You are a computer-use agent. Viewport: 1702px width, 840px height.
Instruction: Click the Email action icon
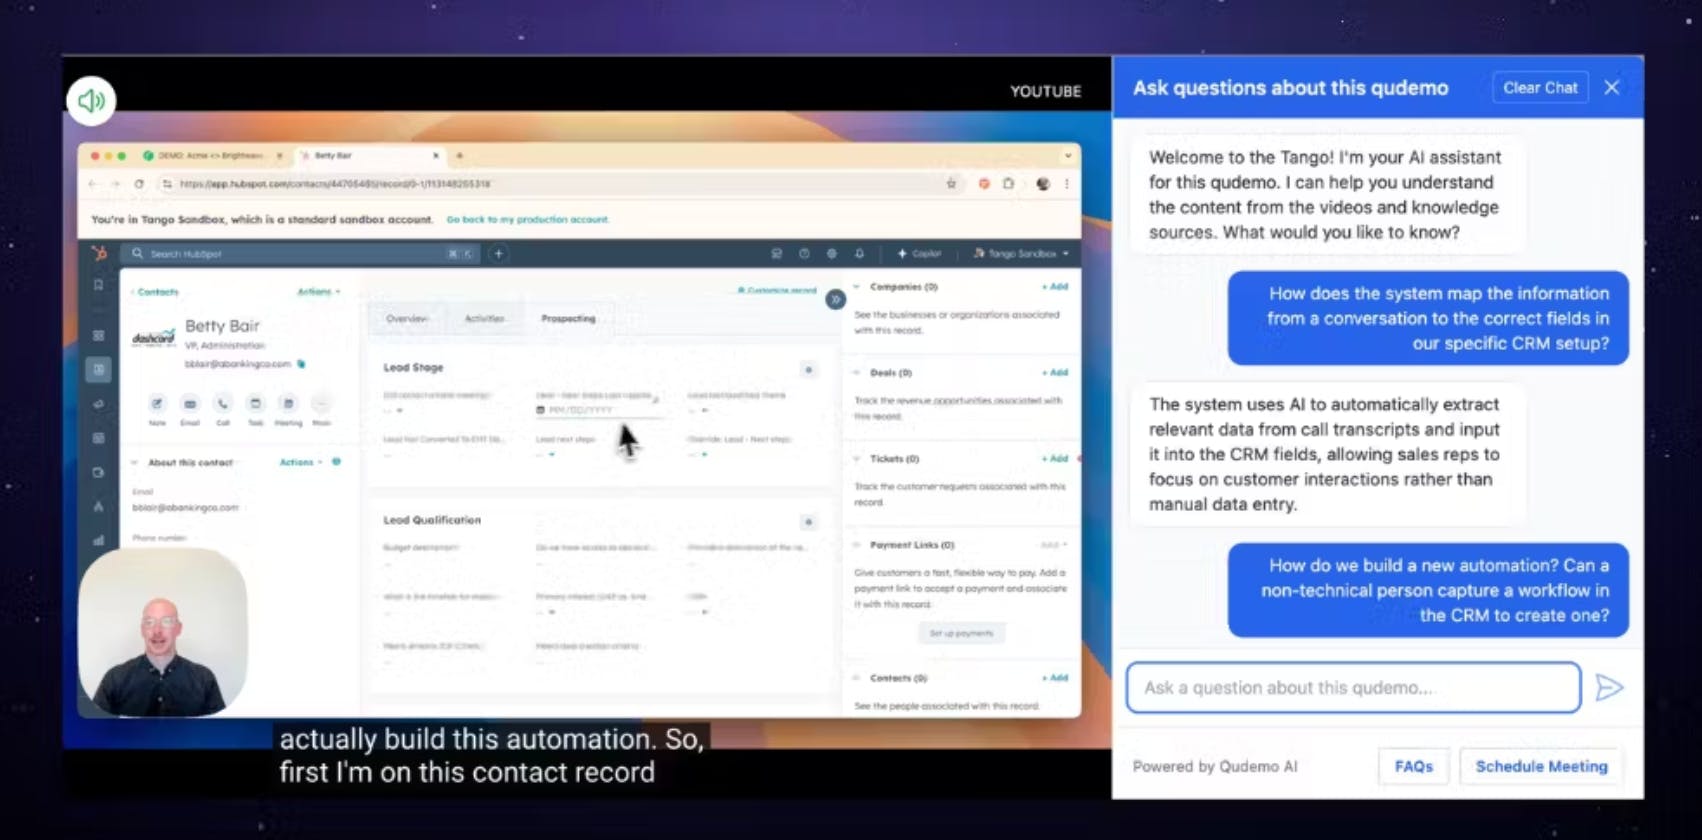coord(190,404)
